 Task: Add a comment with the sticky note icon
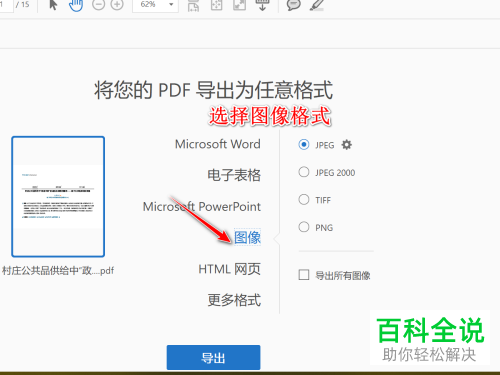[x=294, y=5]
